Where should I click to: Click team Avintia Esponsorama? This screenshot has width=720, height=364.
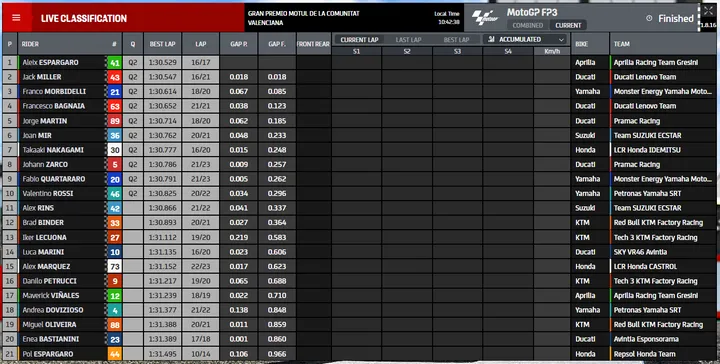tap(646, 339)
